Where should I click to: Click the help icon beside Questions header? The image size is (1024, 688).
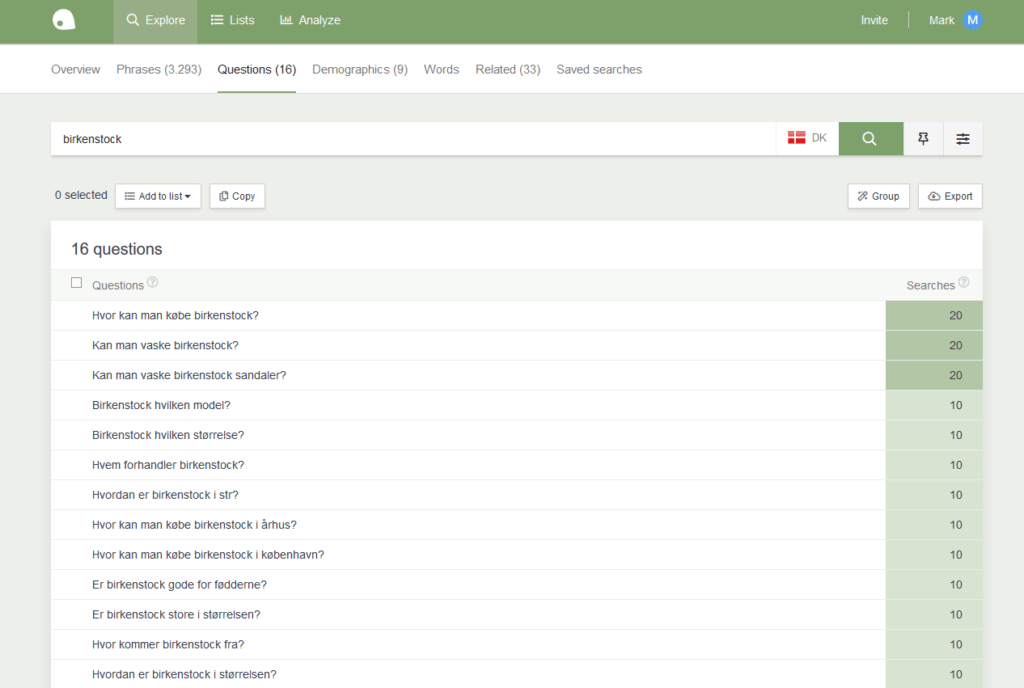pyautogui.click(x=152, y=282)
